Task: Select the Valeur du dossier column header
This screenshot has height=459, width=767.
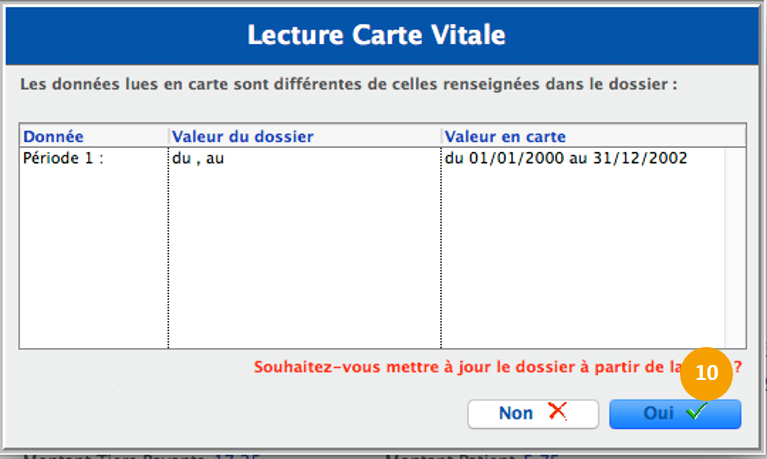Action: pyautogui.click(x=243, y=136)
